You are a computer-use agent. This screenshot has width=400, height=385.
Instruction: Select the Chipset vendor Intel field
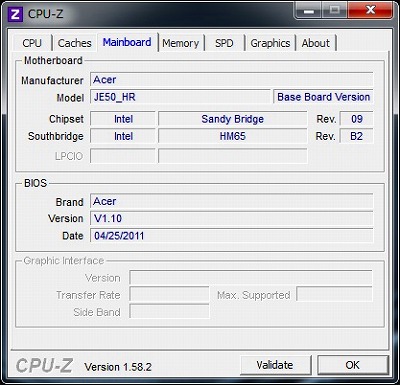(123, 119)
